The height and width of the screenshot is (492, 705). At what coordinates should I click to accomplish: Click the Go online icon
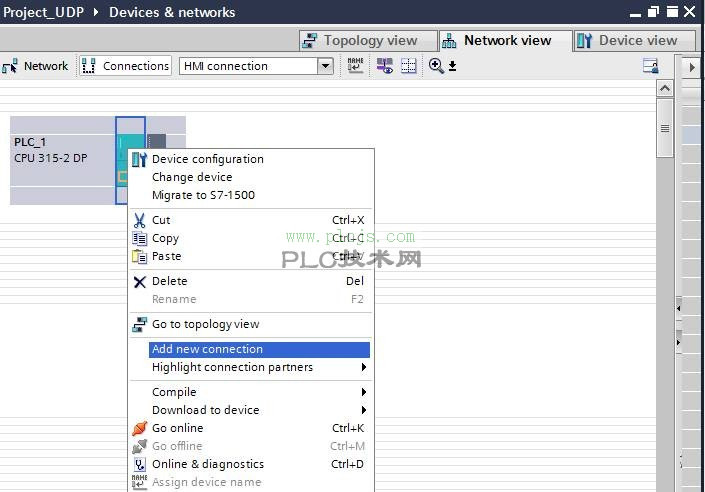tap(140, 428)
